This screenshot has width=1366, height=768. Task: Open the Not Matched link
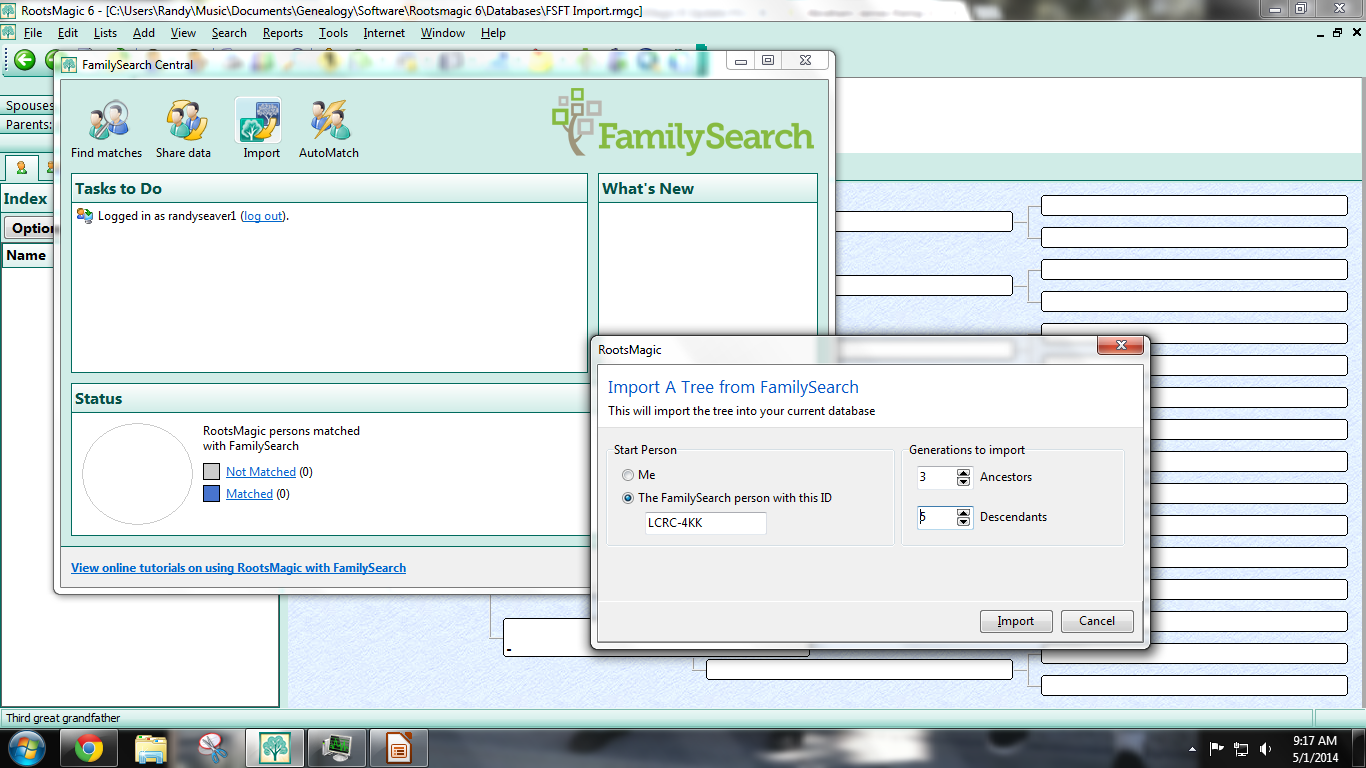point(261,472)
